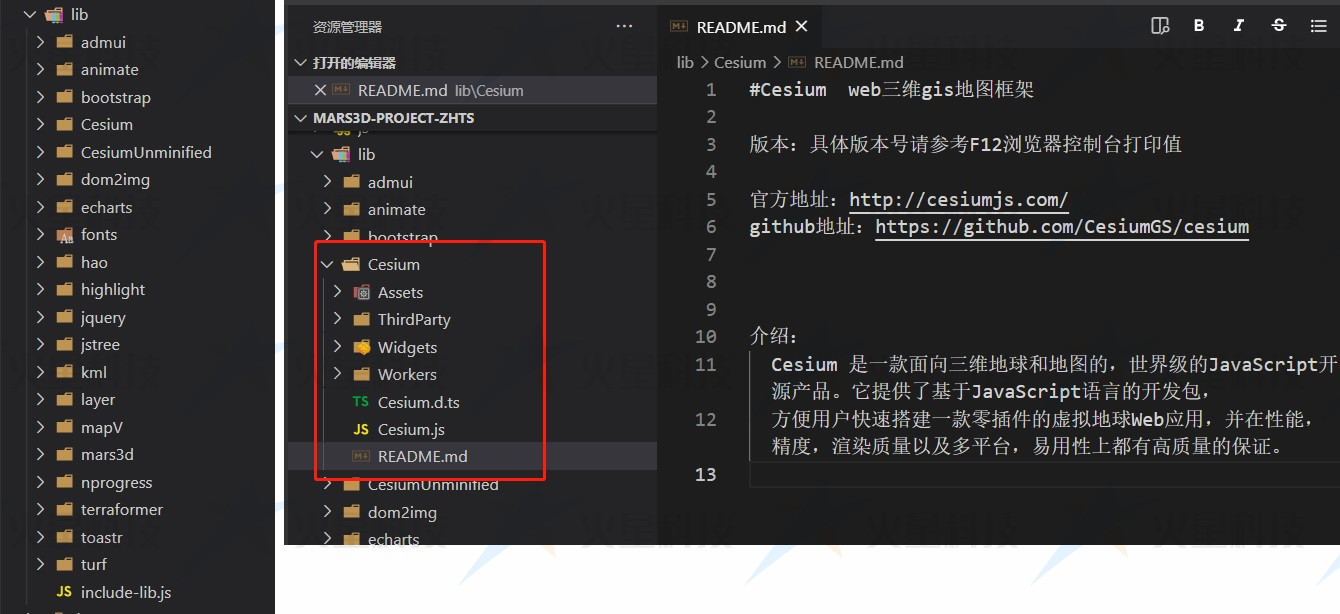Click the JS icon of Cesium.js

point(361,429)
